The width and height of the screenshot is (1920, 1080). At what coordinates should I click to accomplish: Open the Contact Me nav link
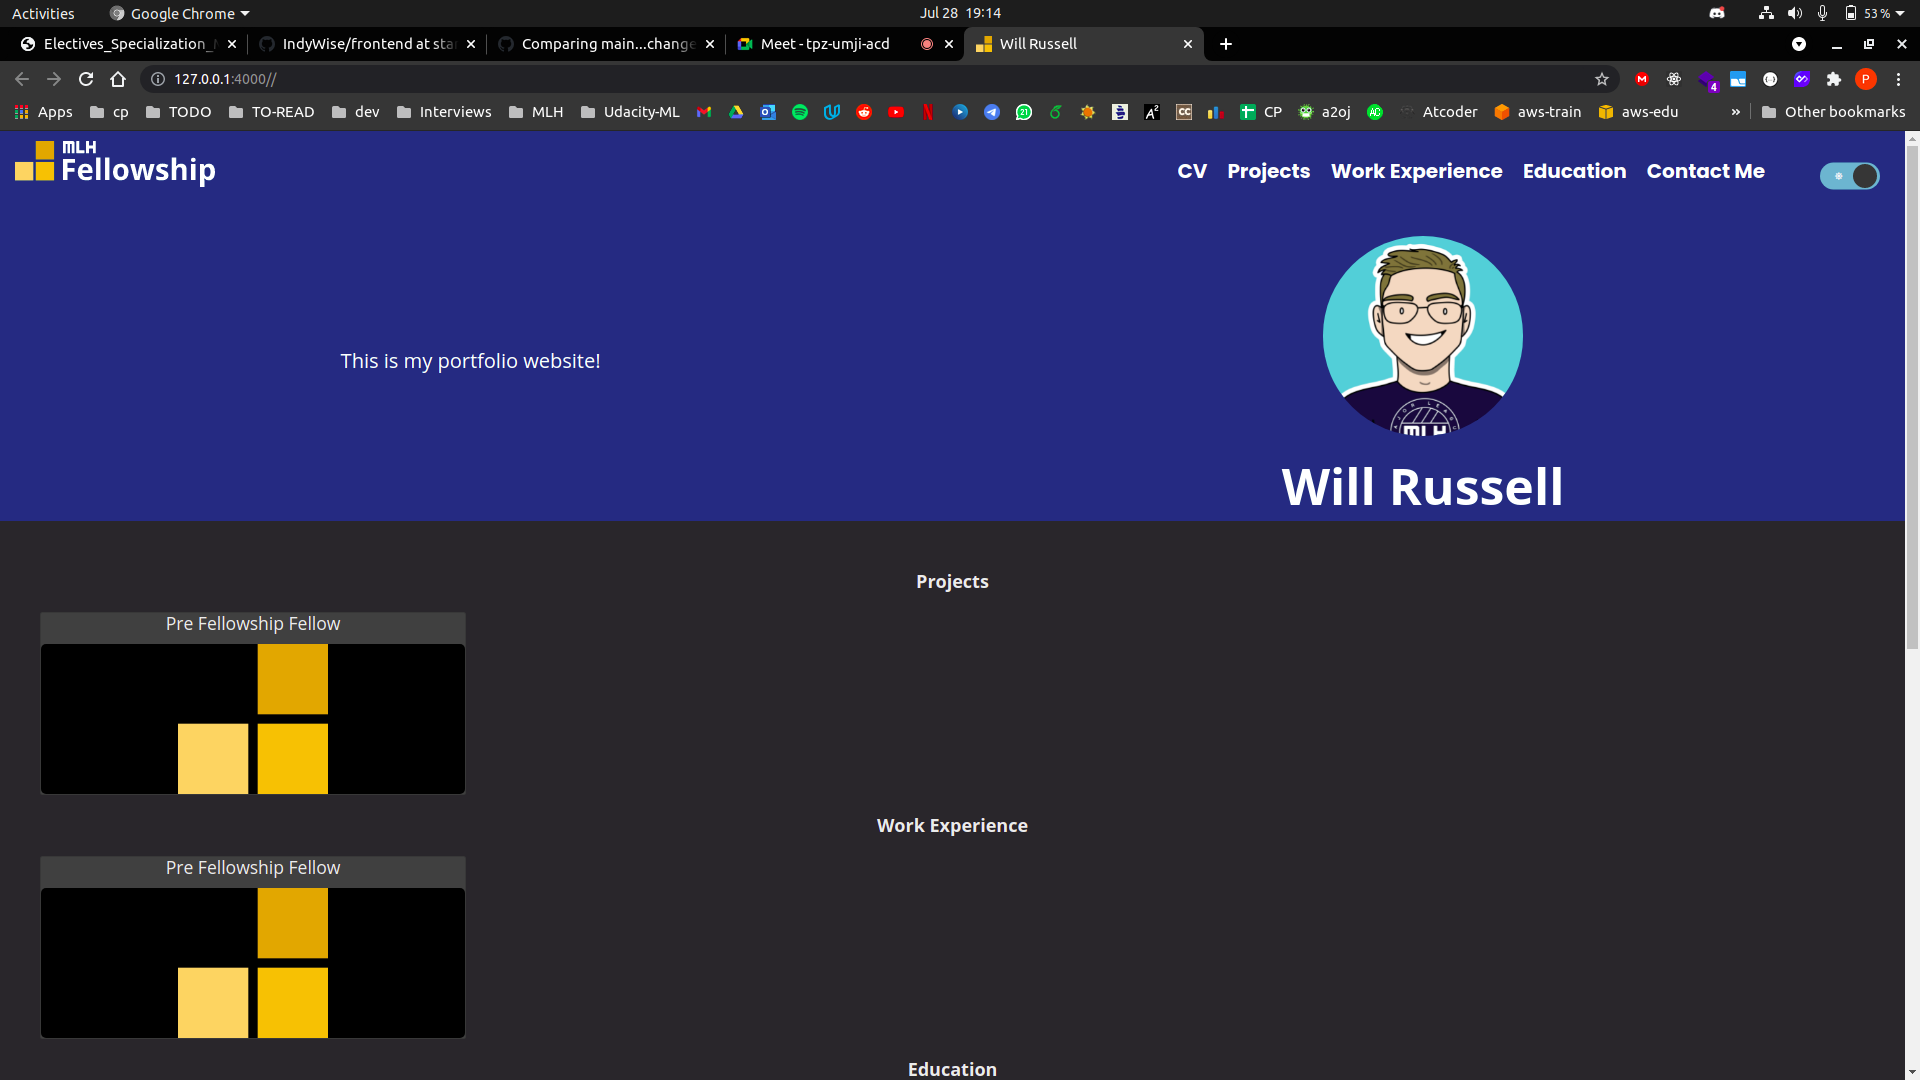click(x=1705, y=171)
